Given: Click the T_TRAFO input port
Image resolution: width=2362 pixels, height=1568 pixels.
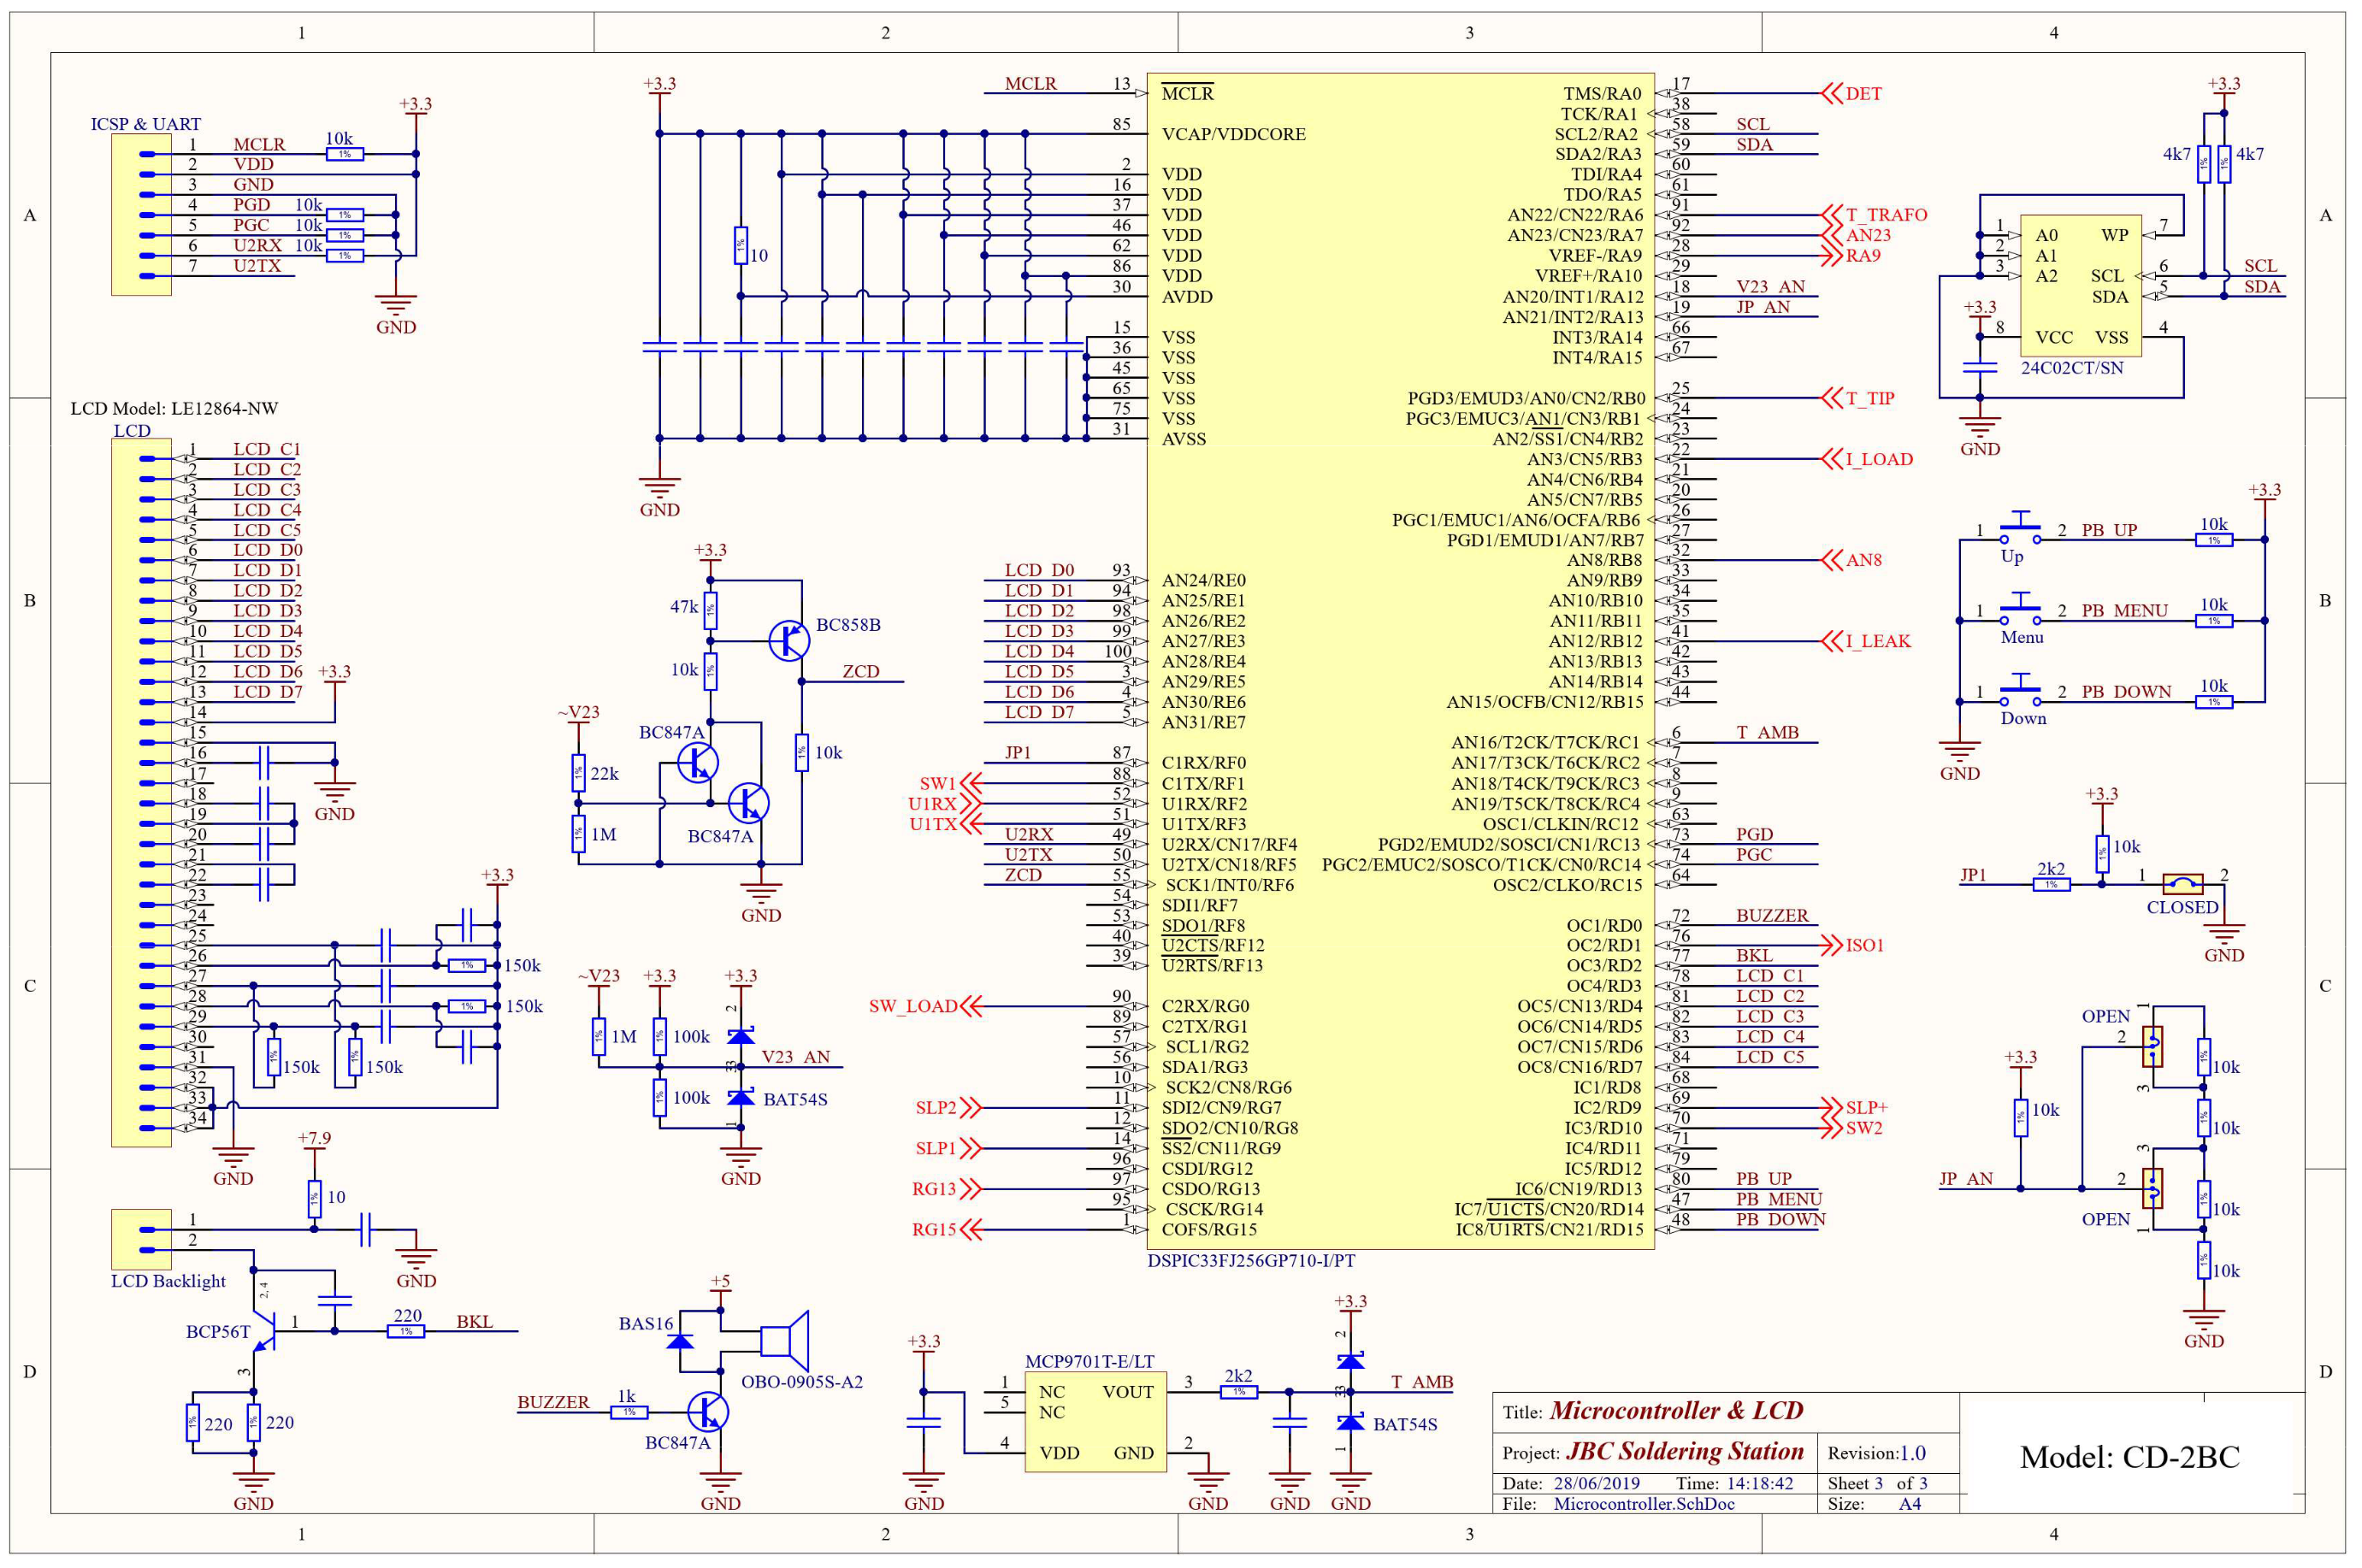Looking at the screenshot, I should 1875,215.
